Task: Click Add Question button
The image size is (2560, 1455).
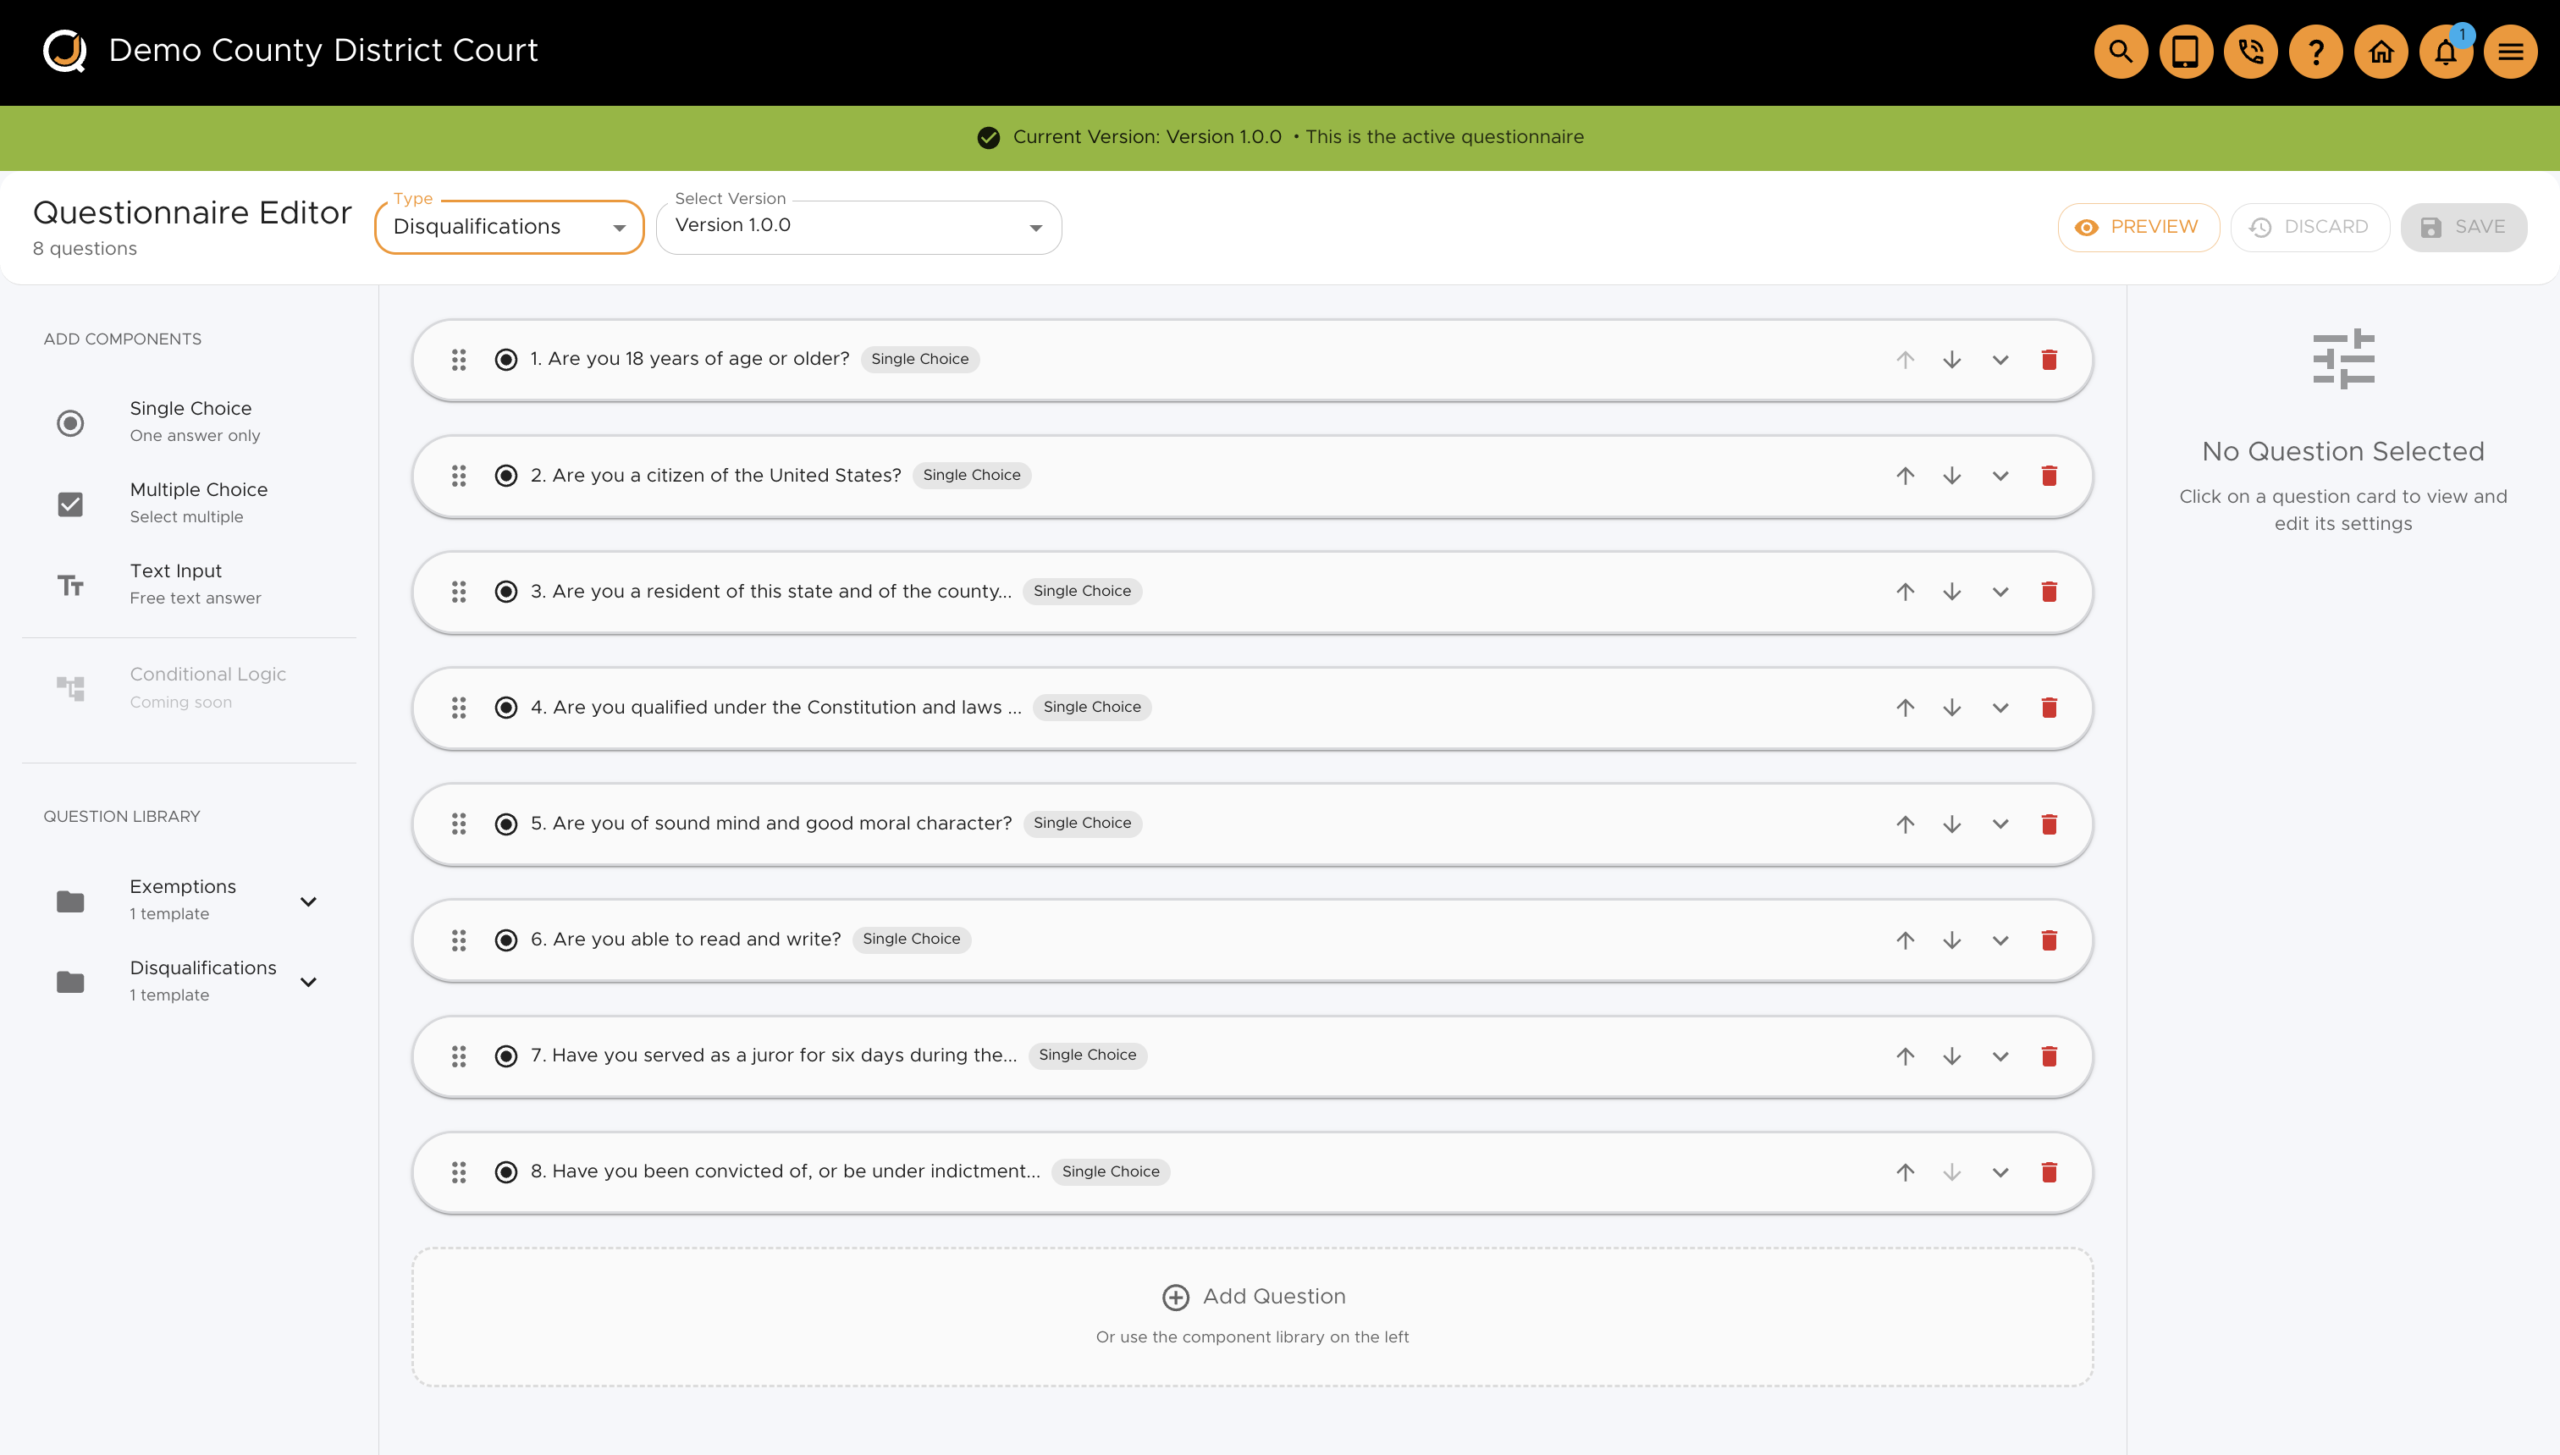Action: point(1253,1296)
